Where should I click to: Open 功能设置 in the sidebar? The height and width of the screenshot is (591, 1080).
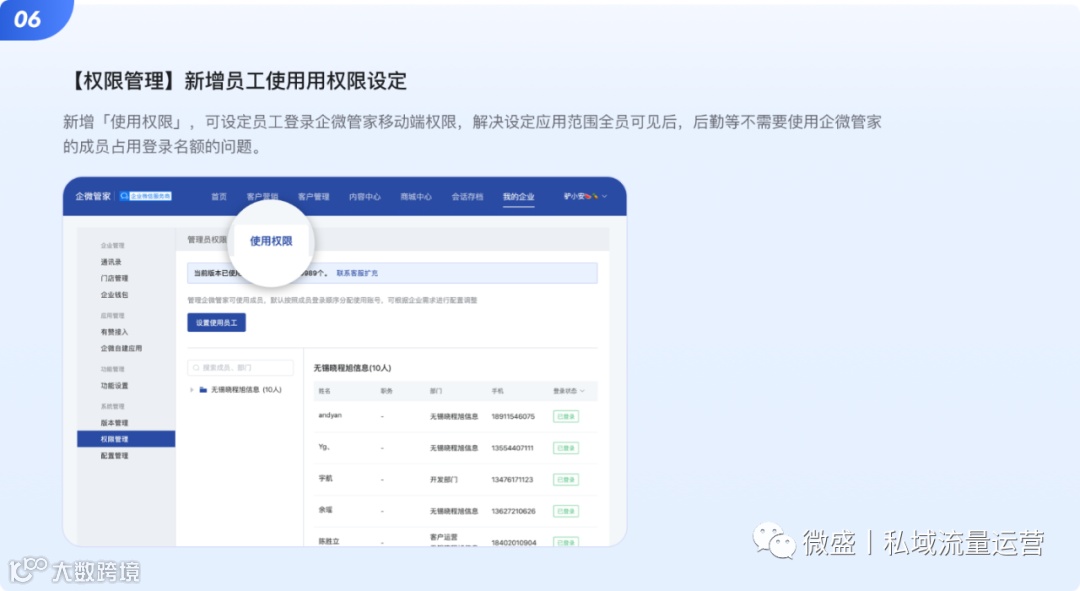[114, 386]
